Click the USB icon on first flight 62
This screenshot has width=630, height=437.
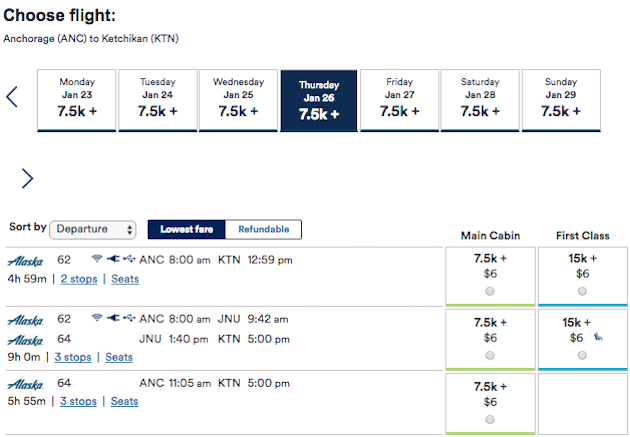click(x=129, y=259)
